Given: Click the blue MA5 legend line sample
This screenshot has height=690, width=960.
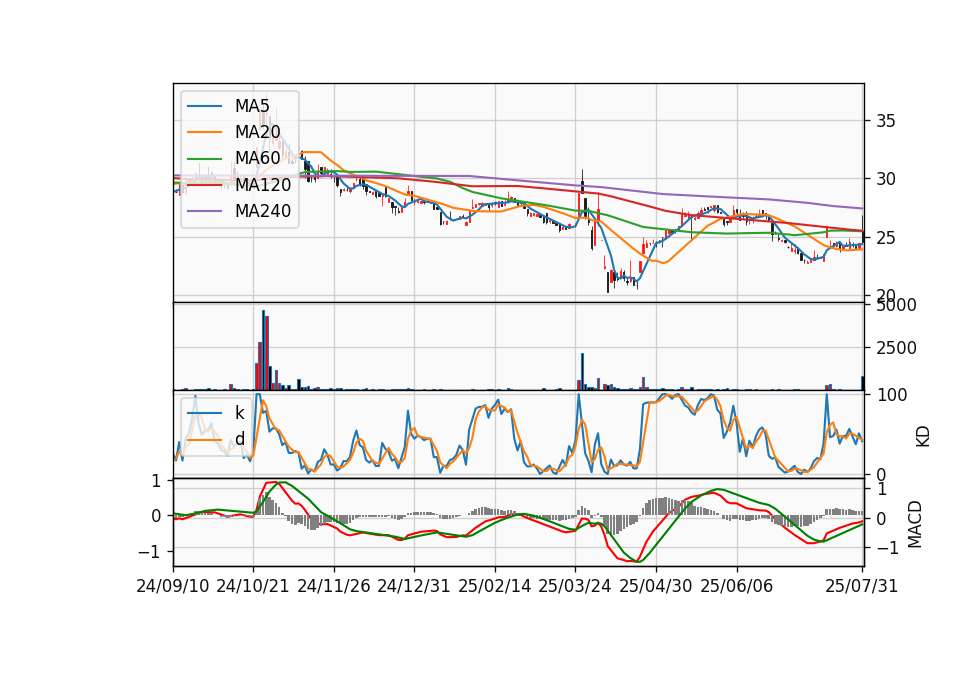Looking at the screenshot, I should 204,106.
